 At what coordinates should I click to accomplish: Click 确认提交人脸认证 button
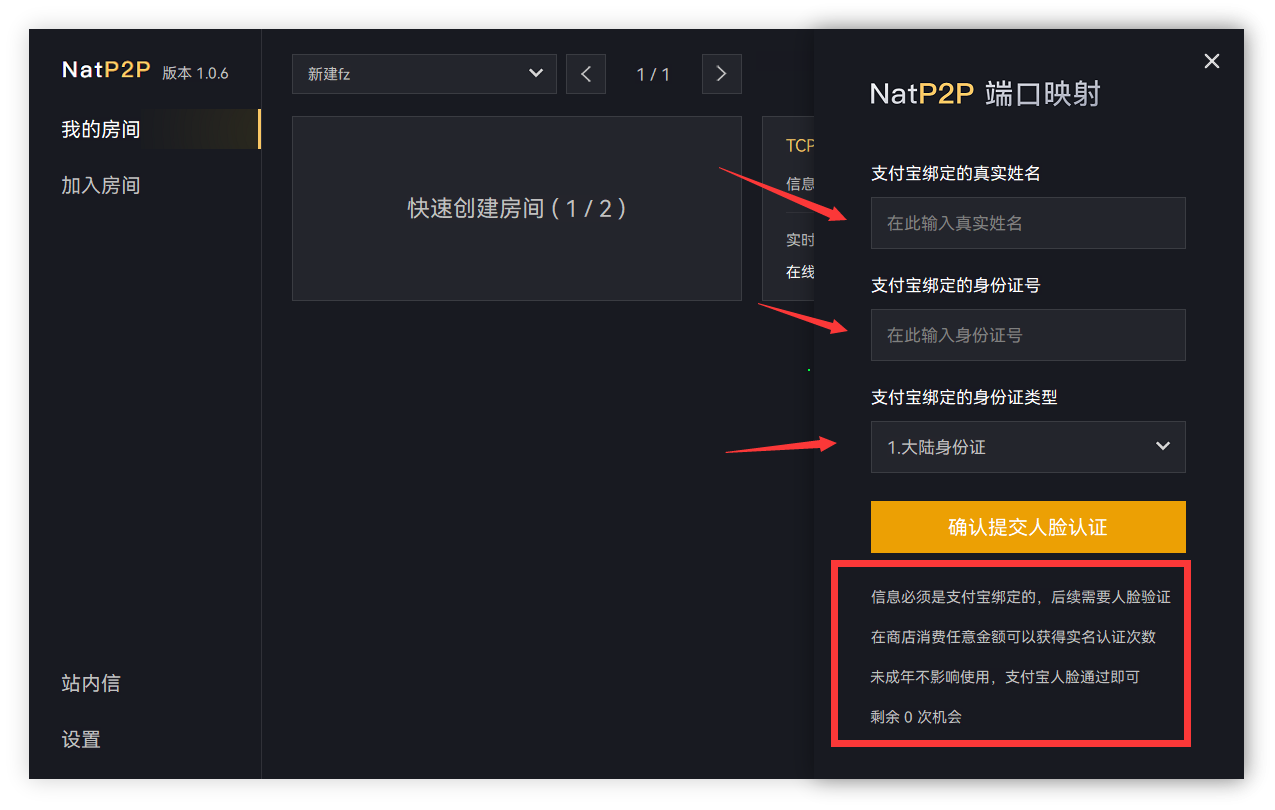[1028, 527]
